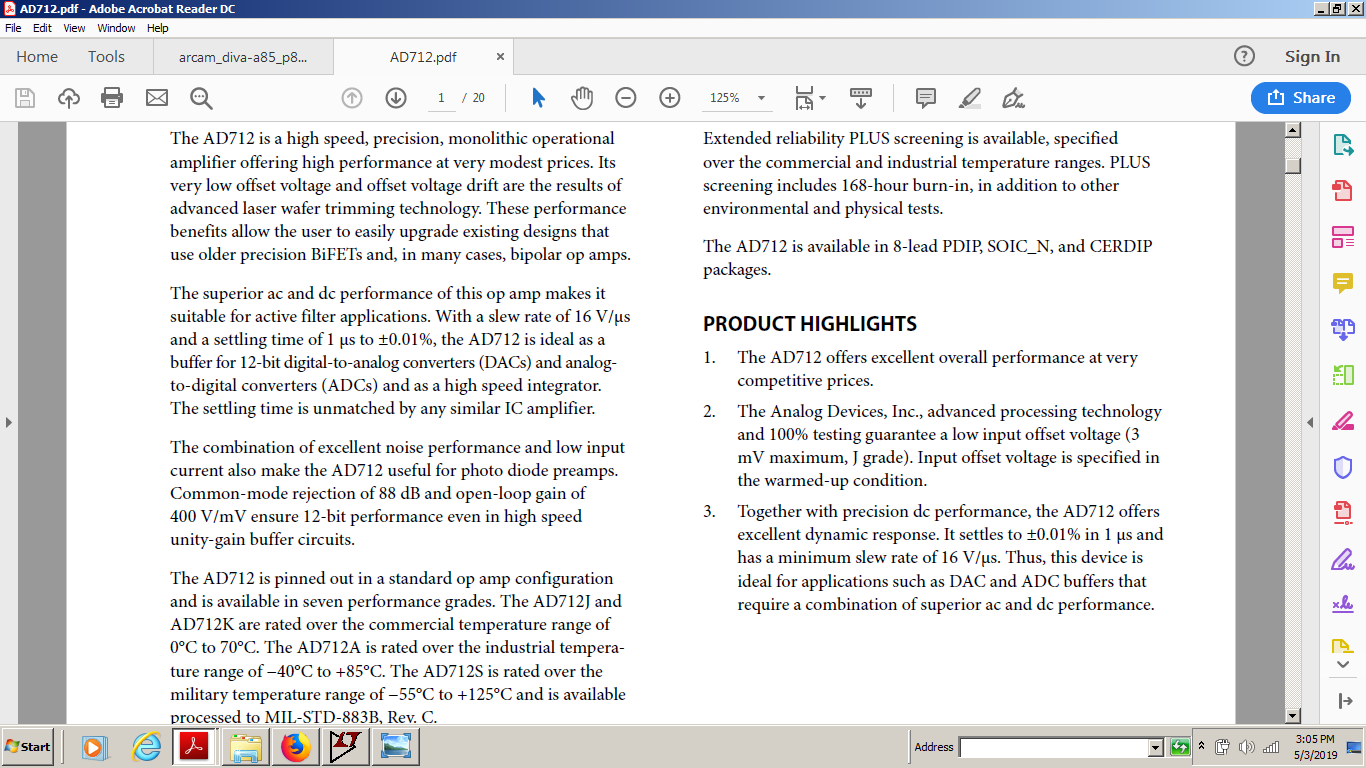Open the Sign document pen tool
1366x768 pixels.
1014,98
